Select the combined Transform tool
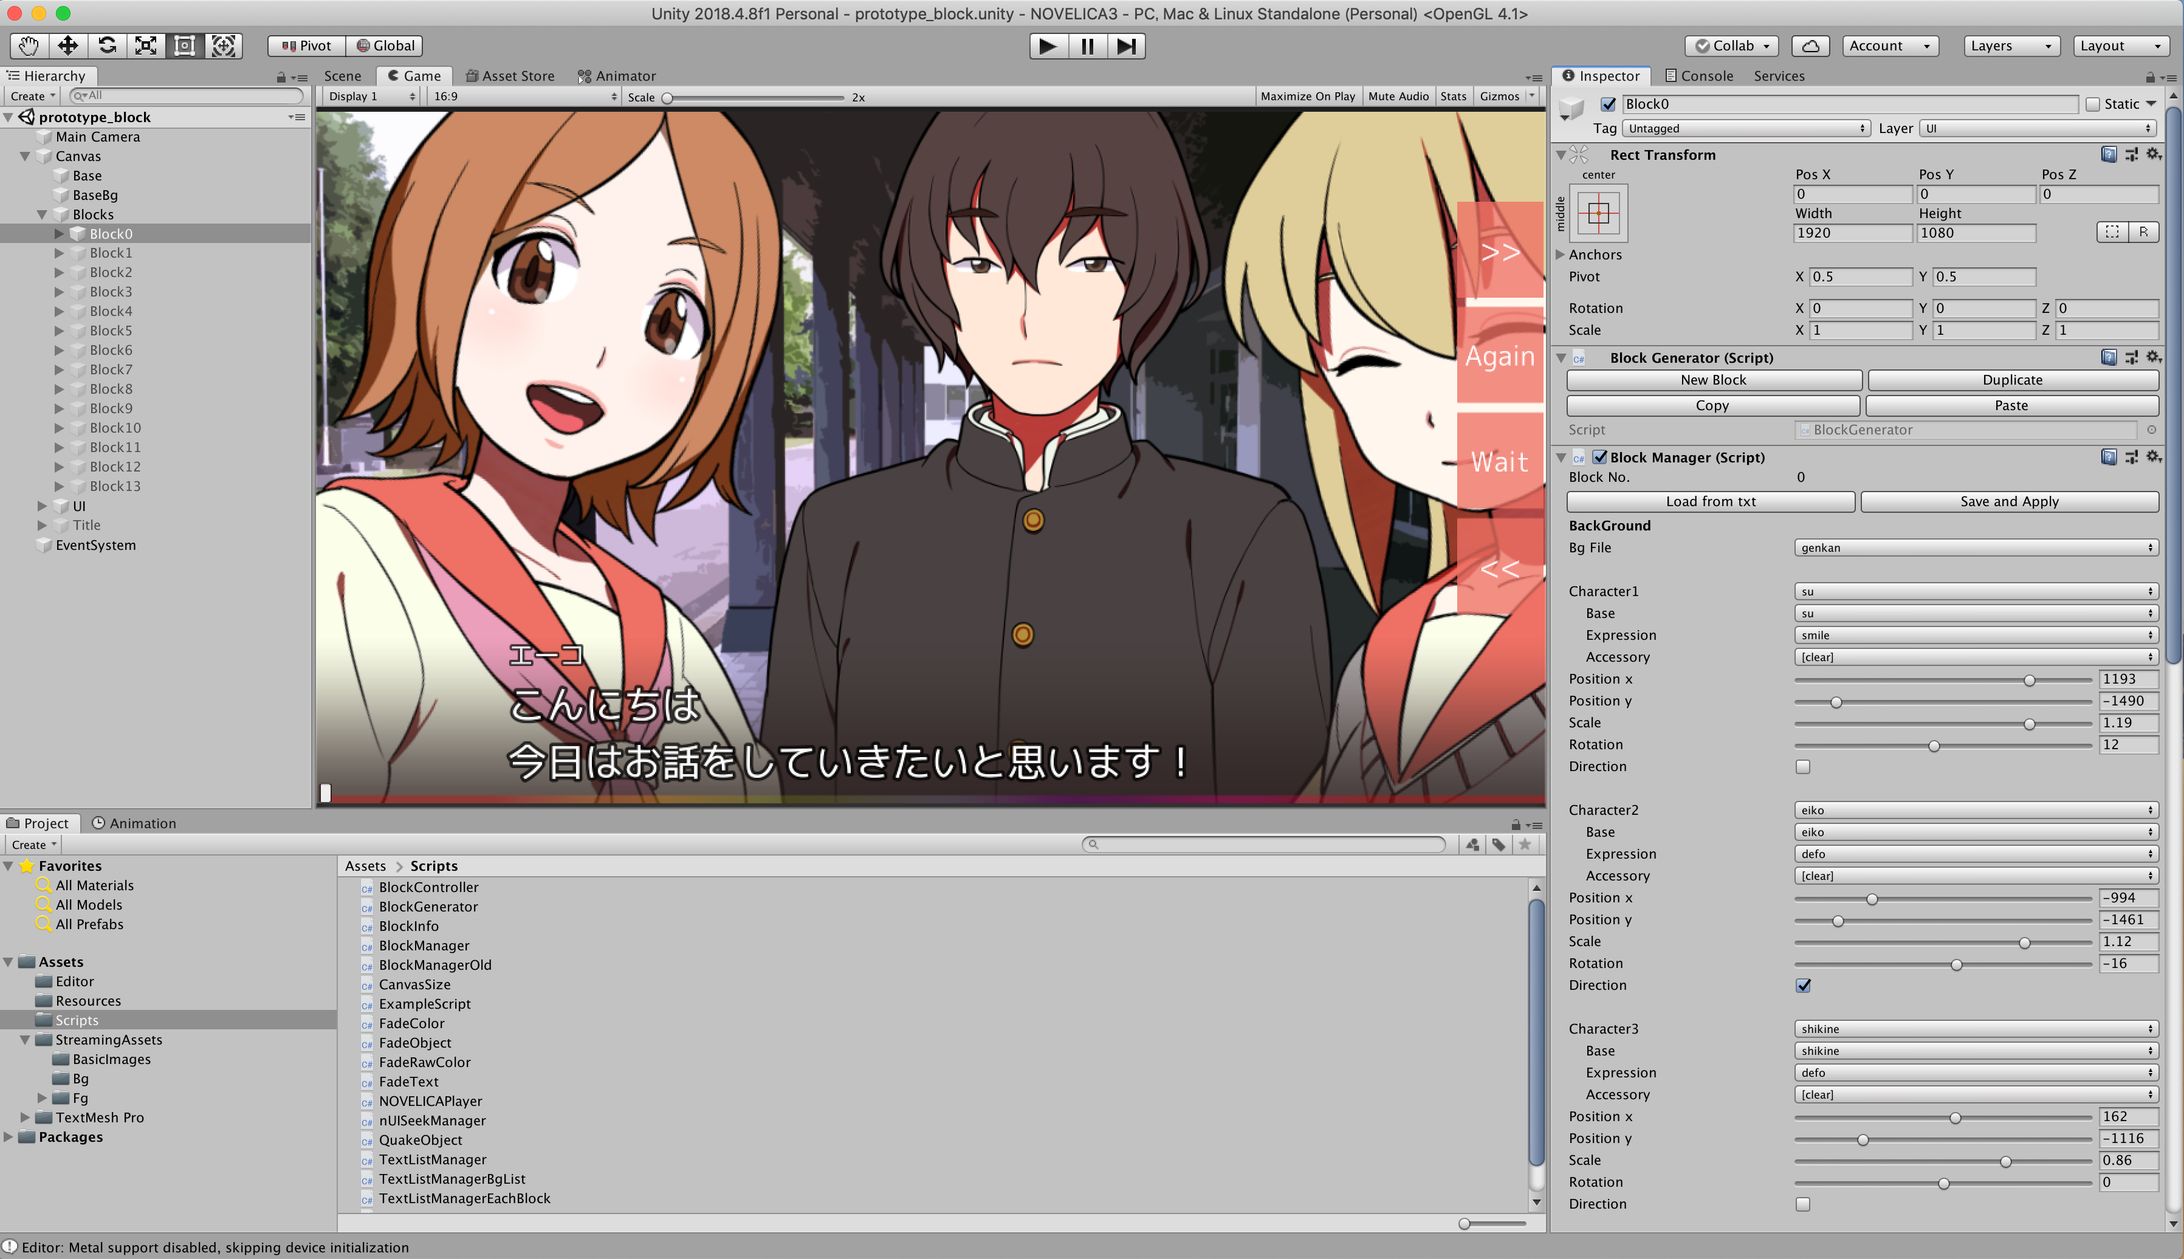 click(x=223, y=45)
